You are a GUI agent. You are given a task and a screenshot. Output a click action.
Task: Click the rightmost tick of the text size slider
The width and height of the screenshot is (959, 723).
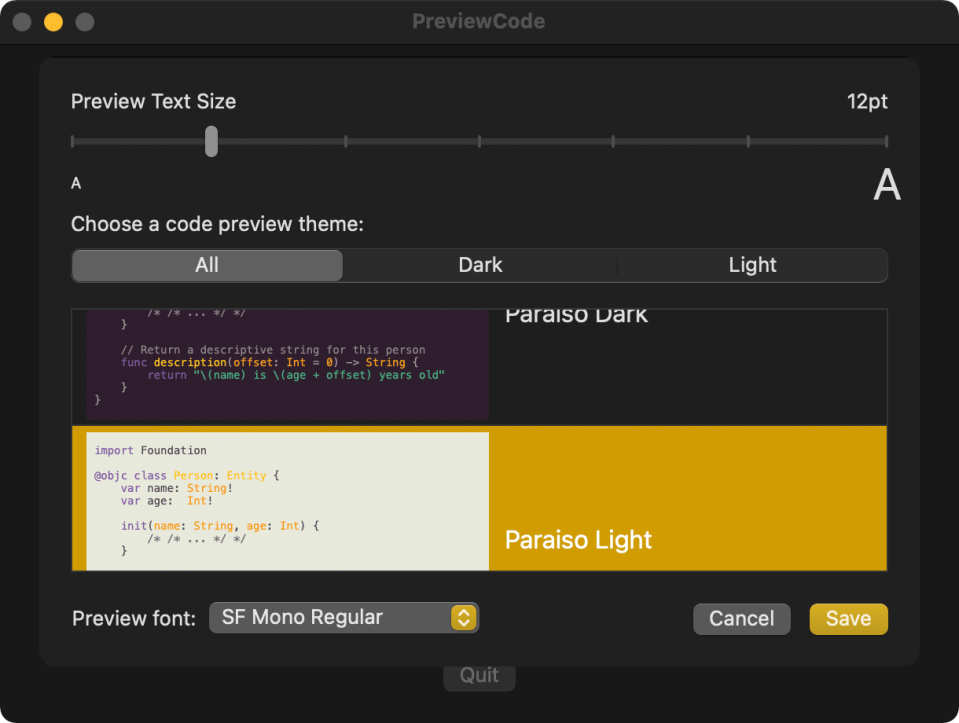click(886, 141)
